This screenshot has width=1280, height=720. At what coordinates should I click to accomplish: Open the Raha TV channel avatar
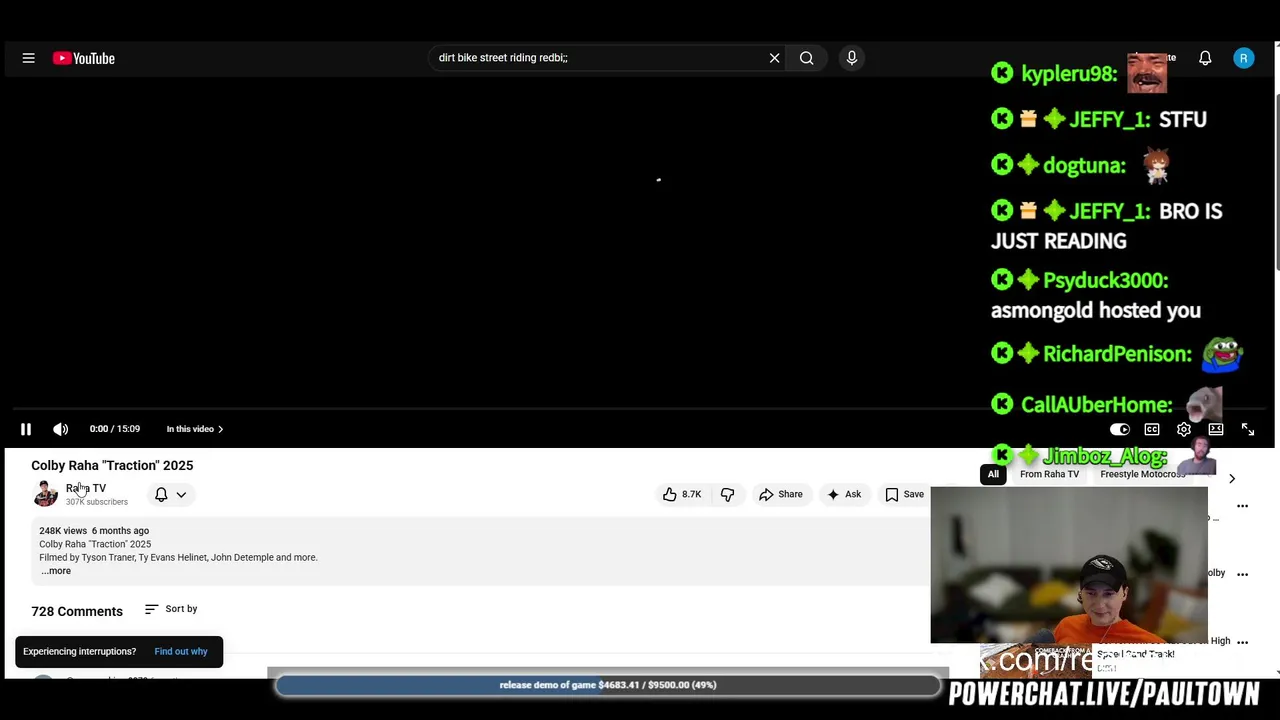45,494
